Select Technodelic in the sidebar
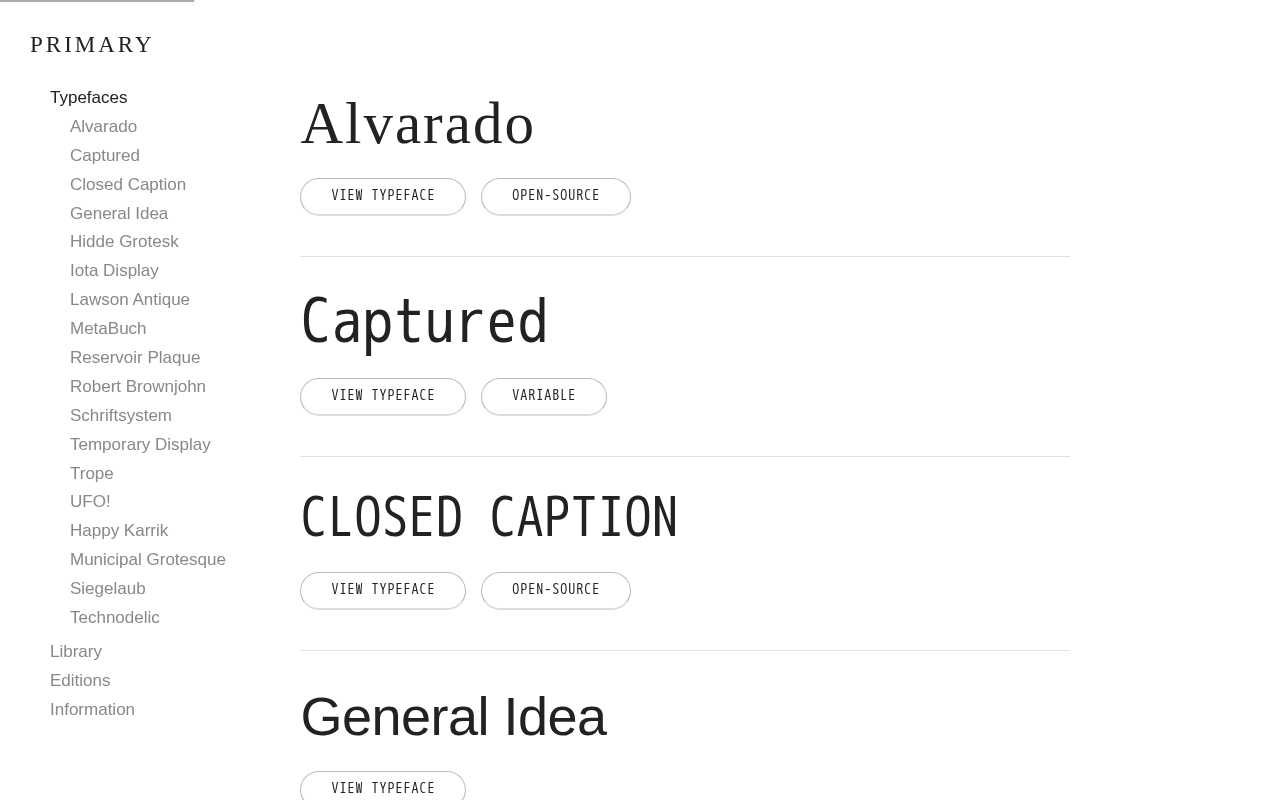This screenshot has width=1280, height=800. (114, 617)
